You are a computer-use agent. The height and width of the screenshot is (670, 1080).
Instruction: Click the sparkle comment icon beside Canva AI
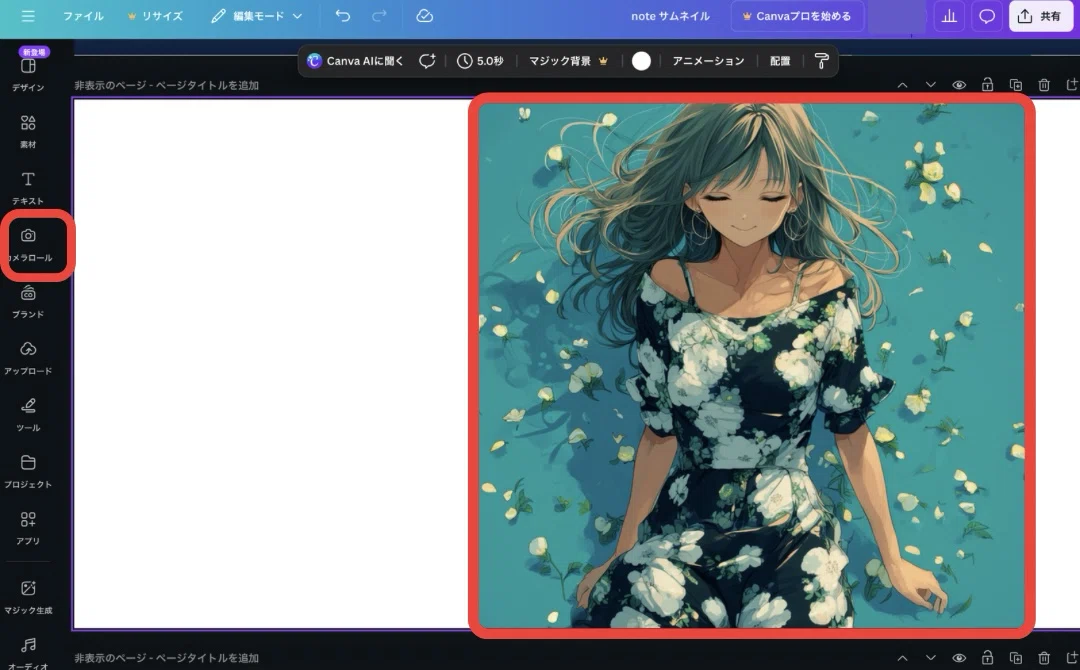(427, 61)
